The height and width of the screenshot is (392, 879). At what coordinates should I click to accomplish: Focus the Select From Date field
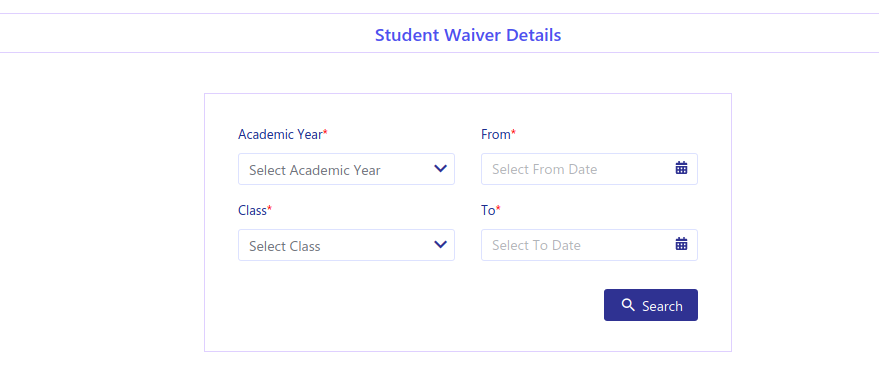click(x=589, y=169)
